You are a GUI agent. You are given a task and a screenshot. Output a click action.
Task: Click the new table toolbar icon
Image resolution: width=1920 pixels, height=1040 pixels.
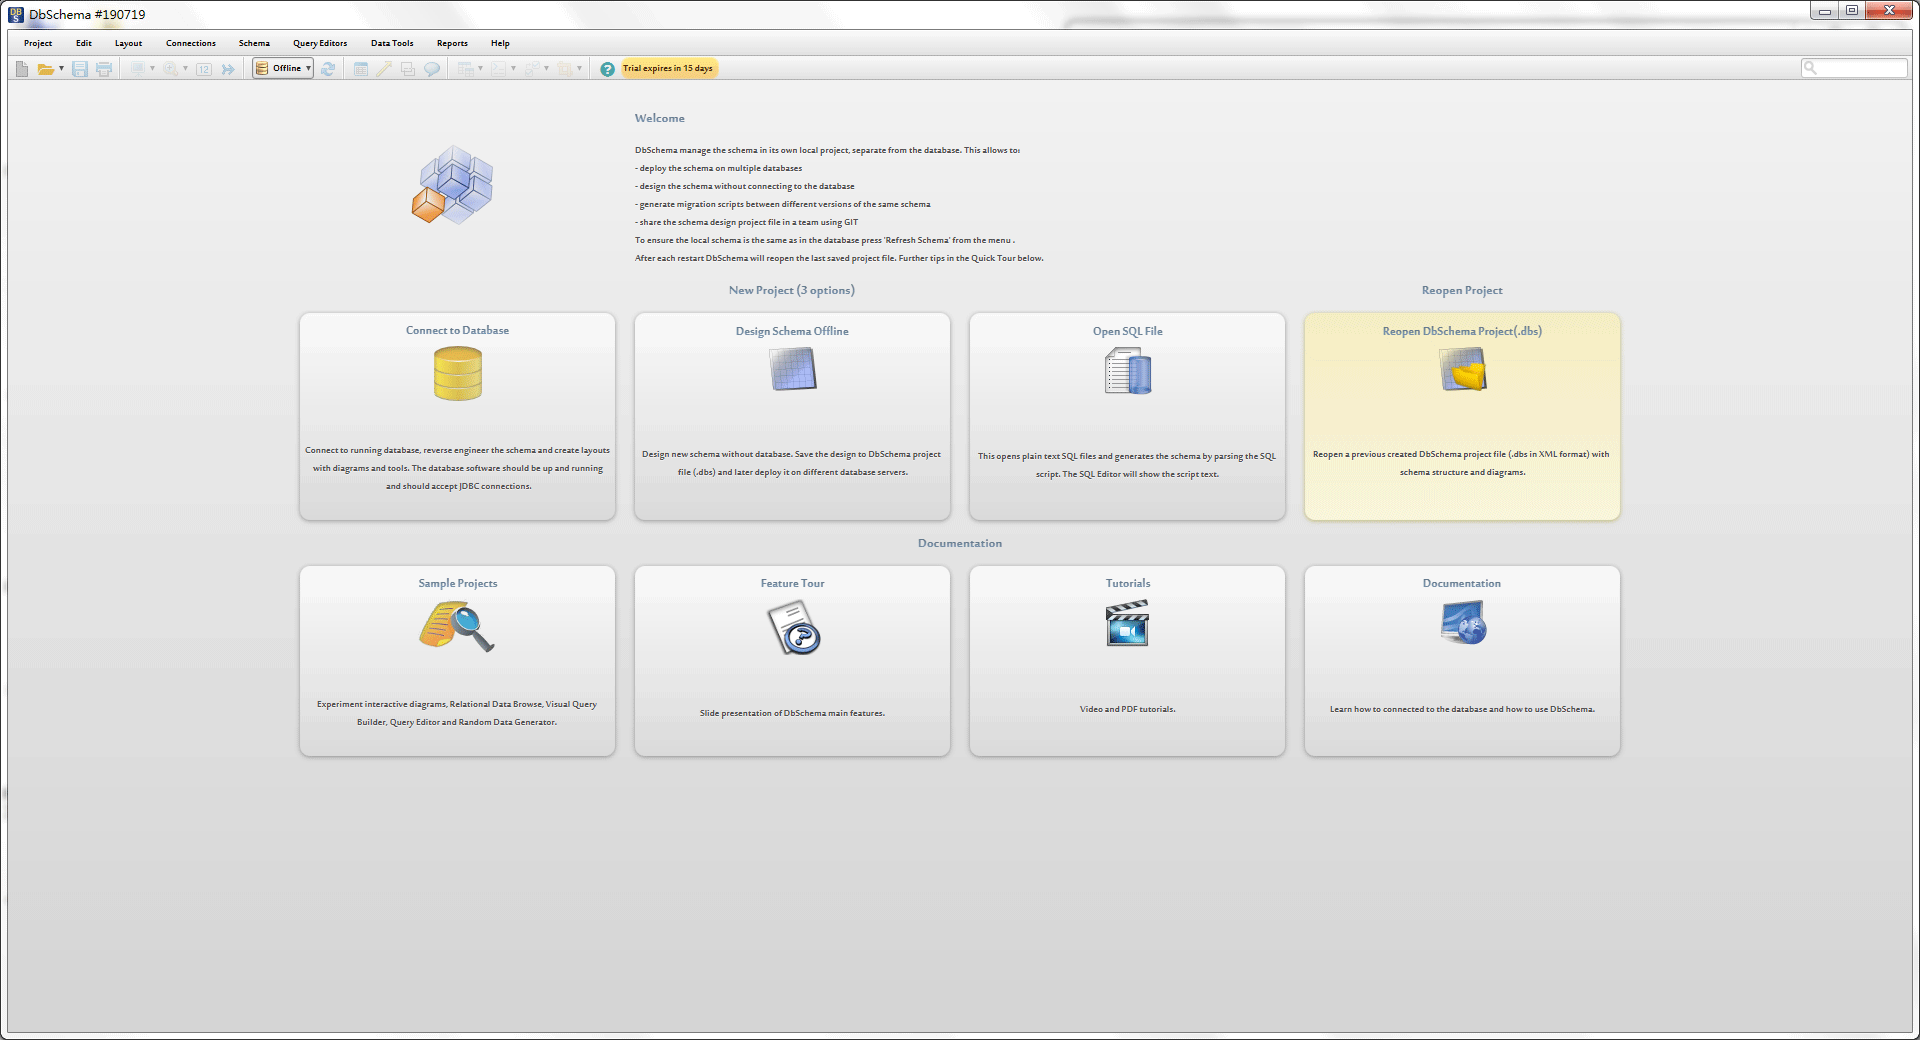pos(361,69)
